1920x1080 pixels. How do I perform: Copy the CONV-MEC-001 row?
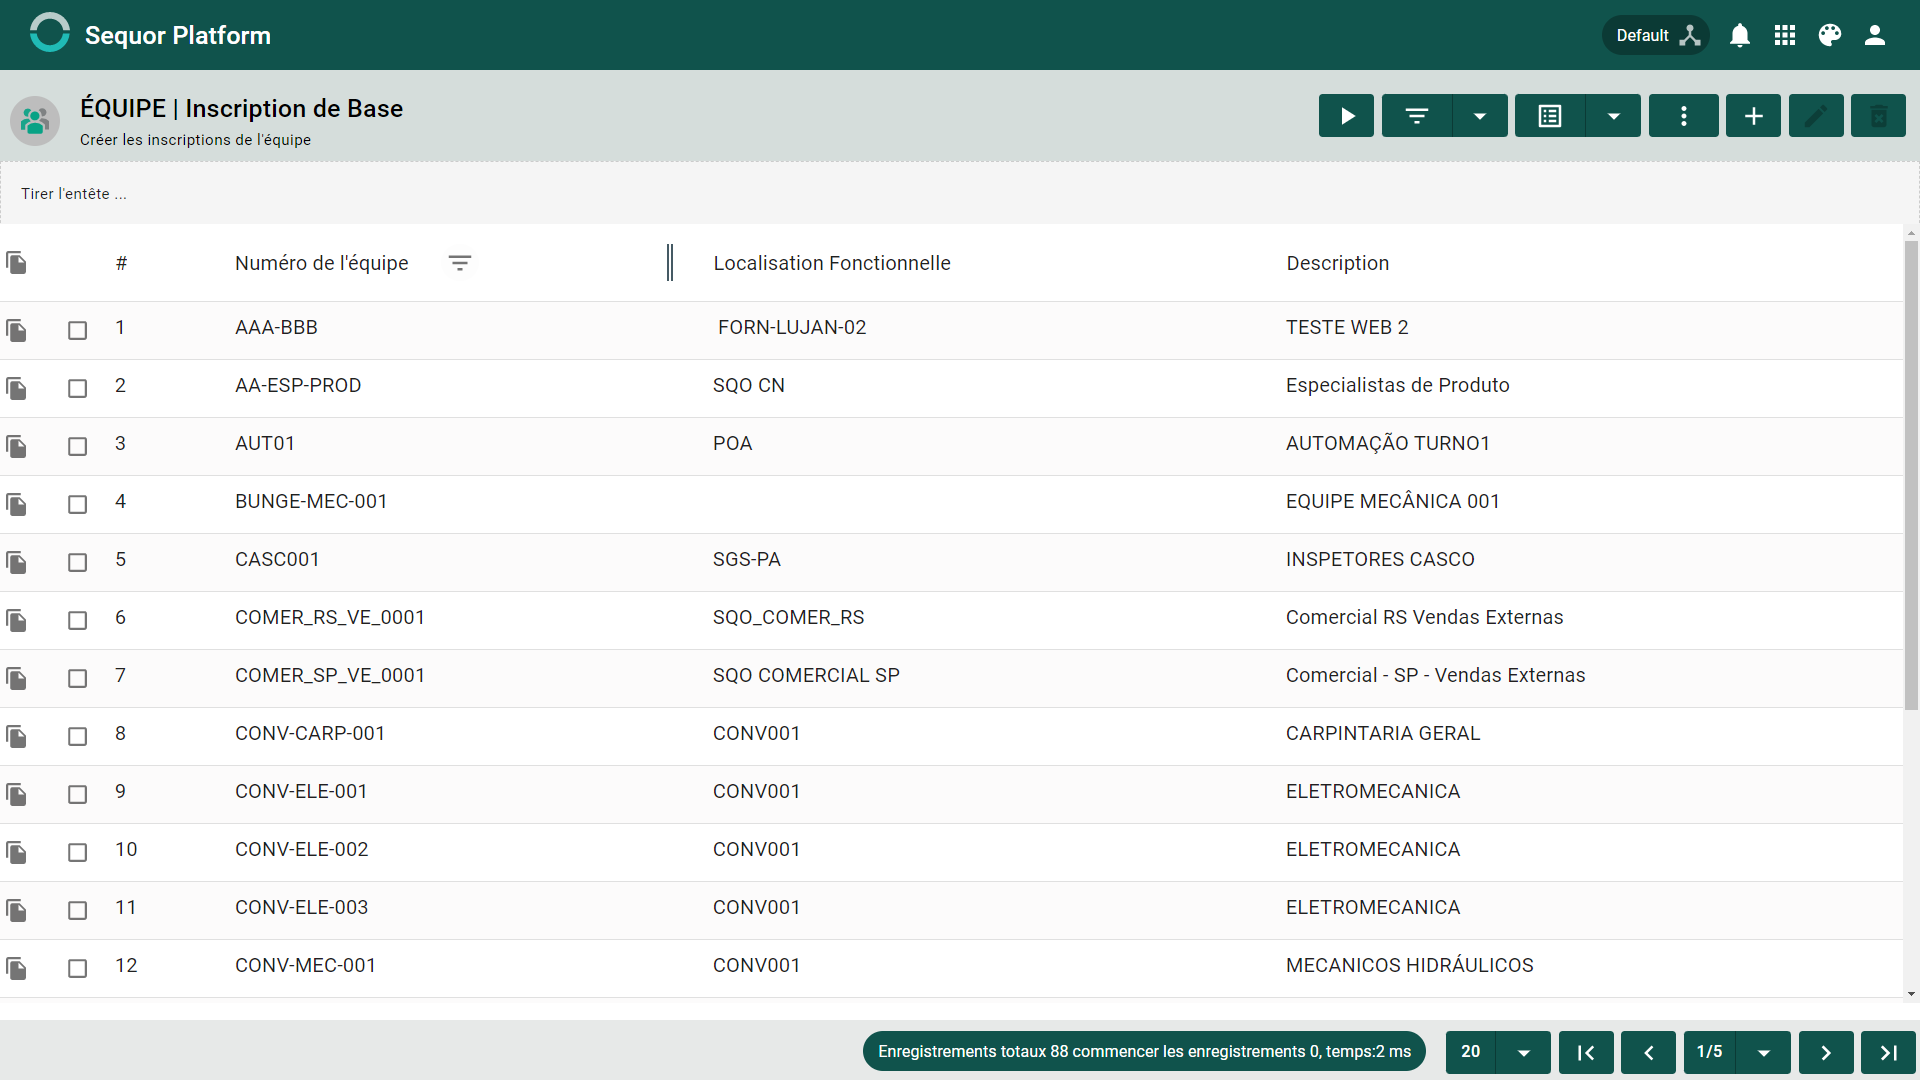coord(16,968)
